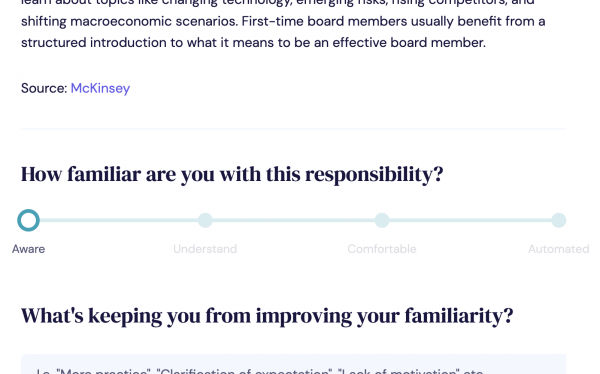Screen dimensions: 600x374
Task: Set familiarity to the Automated dot
Action: point(559,220)
